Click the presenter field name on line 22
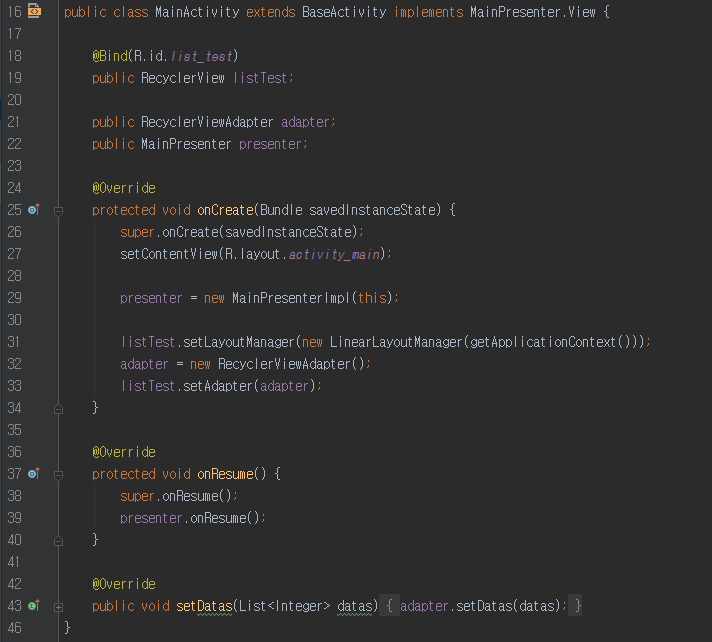 tap(270, 144)
